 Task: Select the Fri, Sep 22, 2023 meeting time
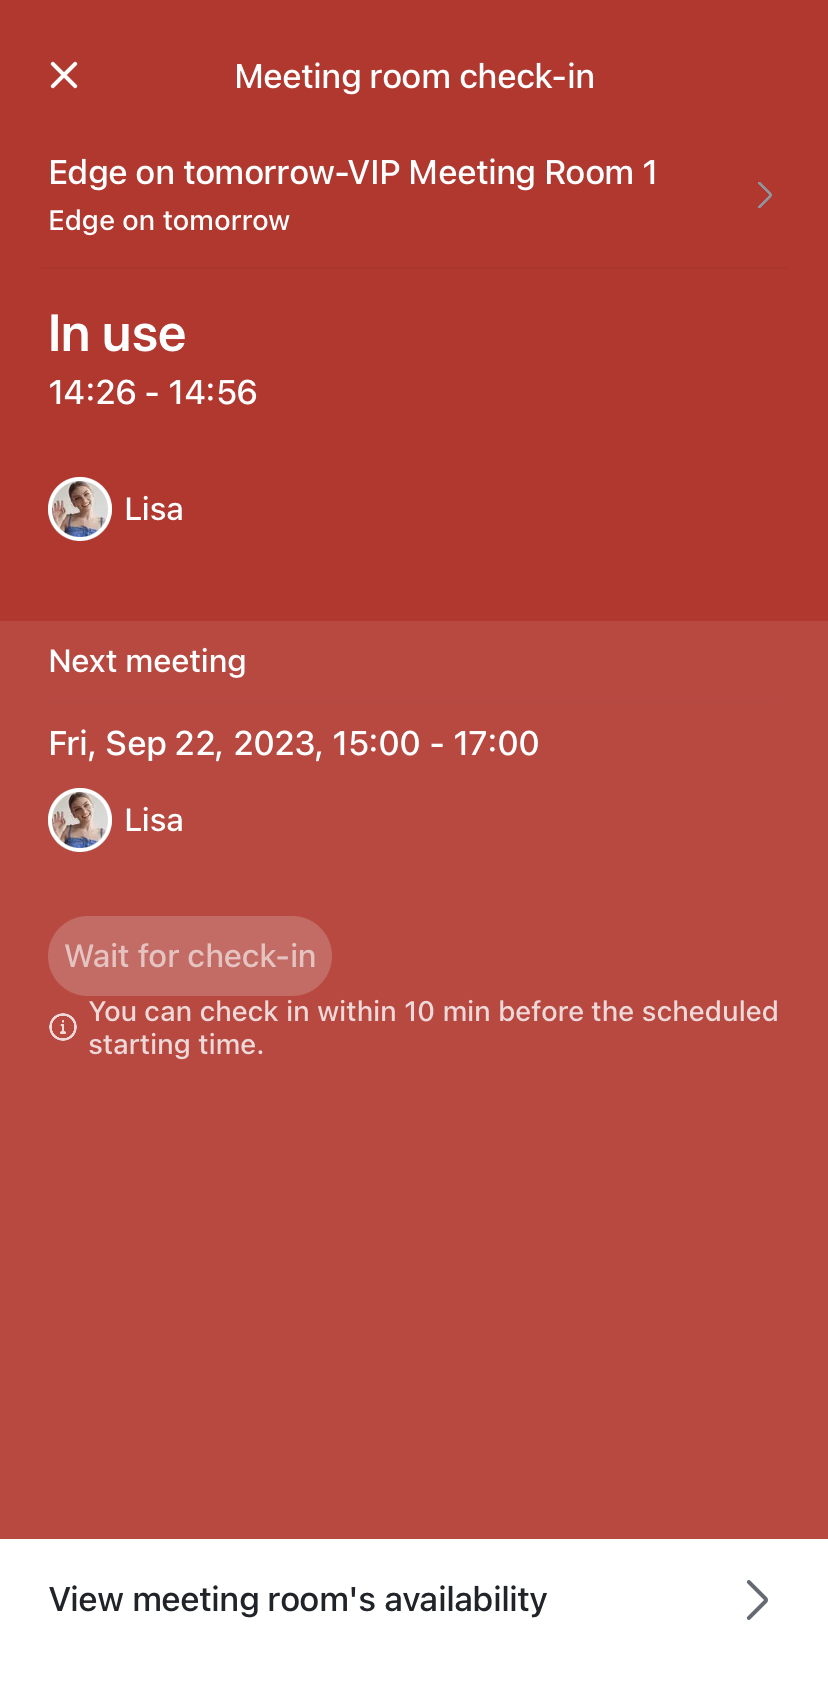point(294,743)
